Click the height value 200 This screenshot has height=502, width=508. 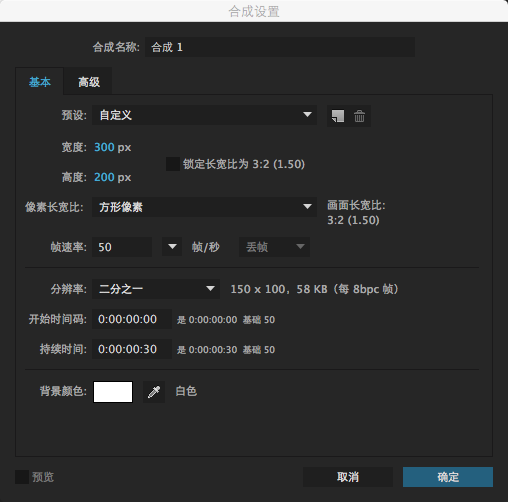[x=104, y=177]
